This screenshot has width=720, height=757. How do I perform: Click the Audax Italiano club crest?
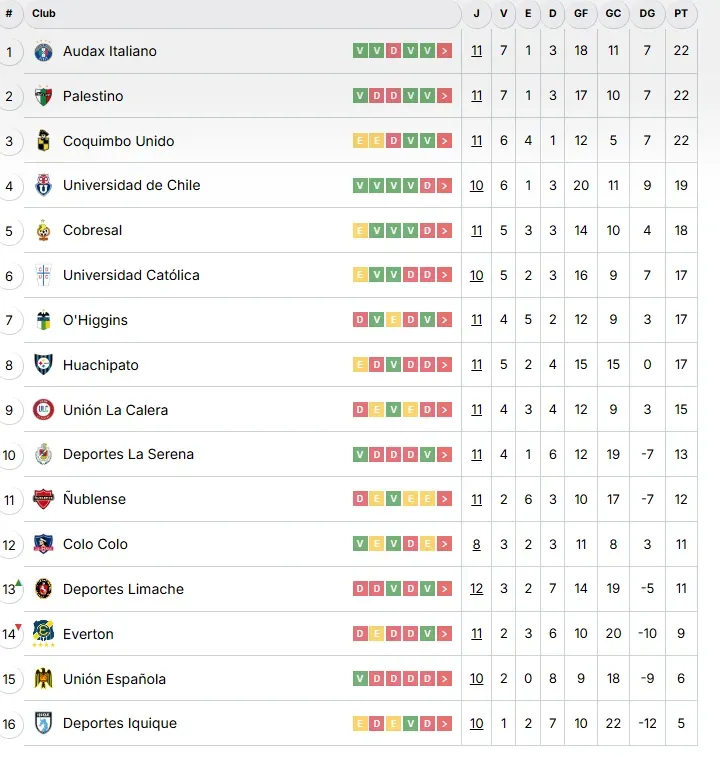[x=42, y=51]
